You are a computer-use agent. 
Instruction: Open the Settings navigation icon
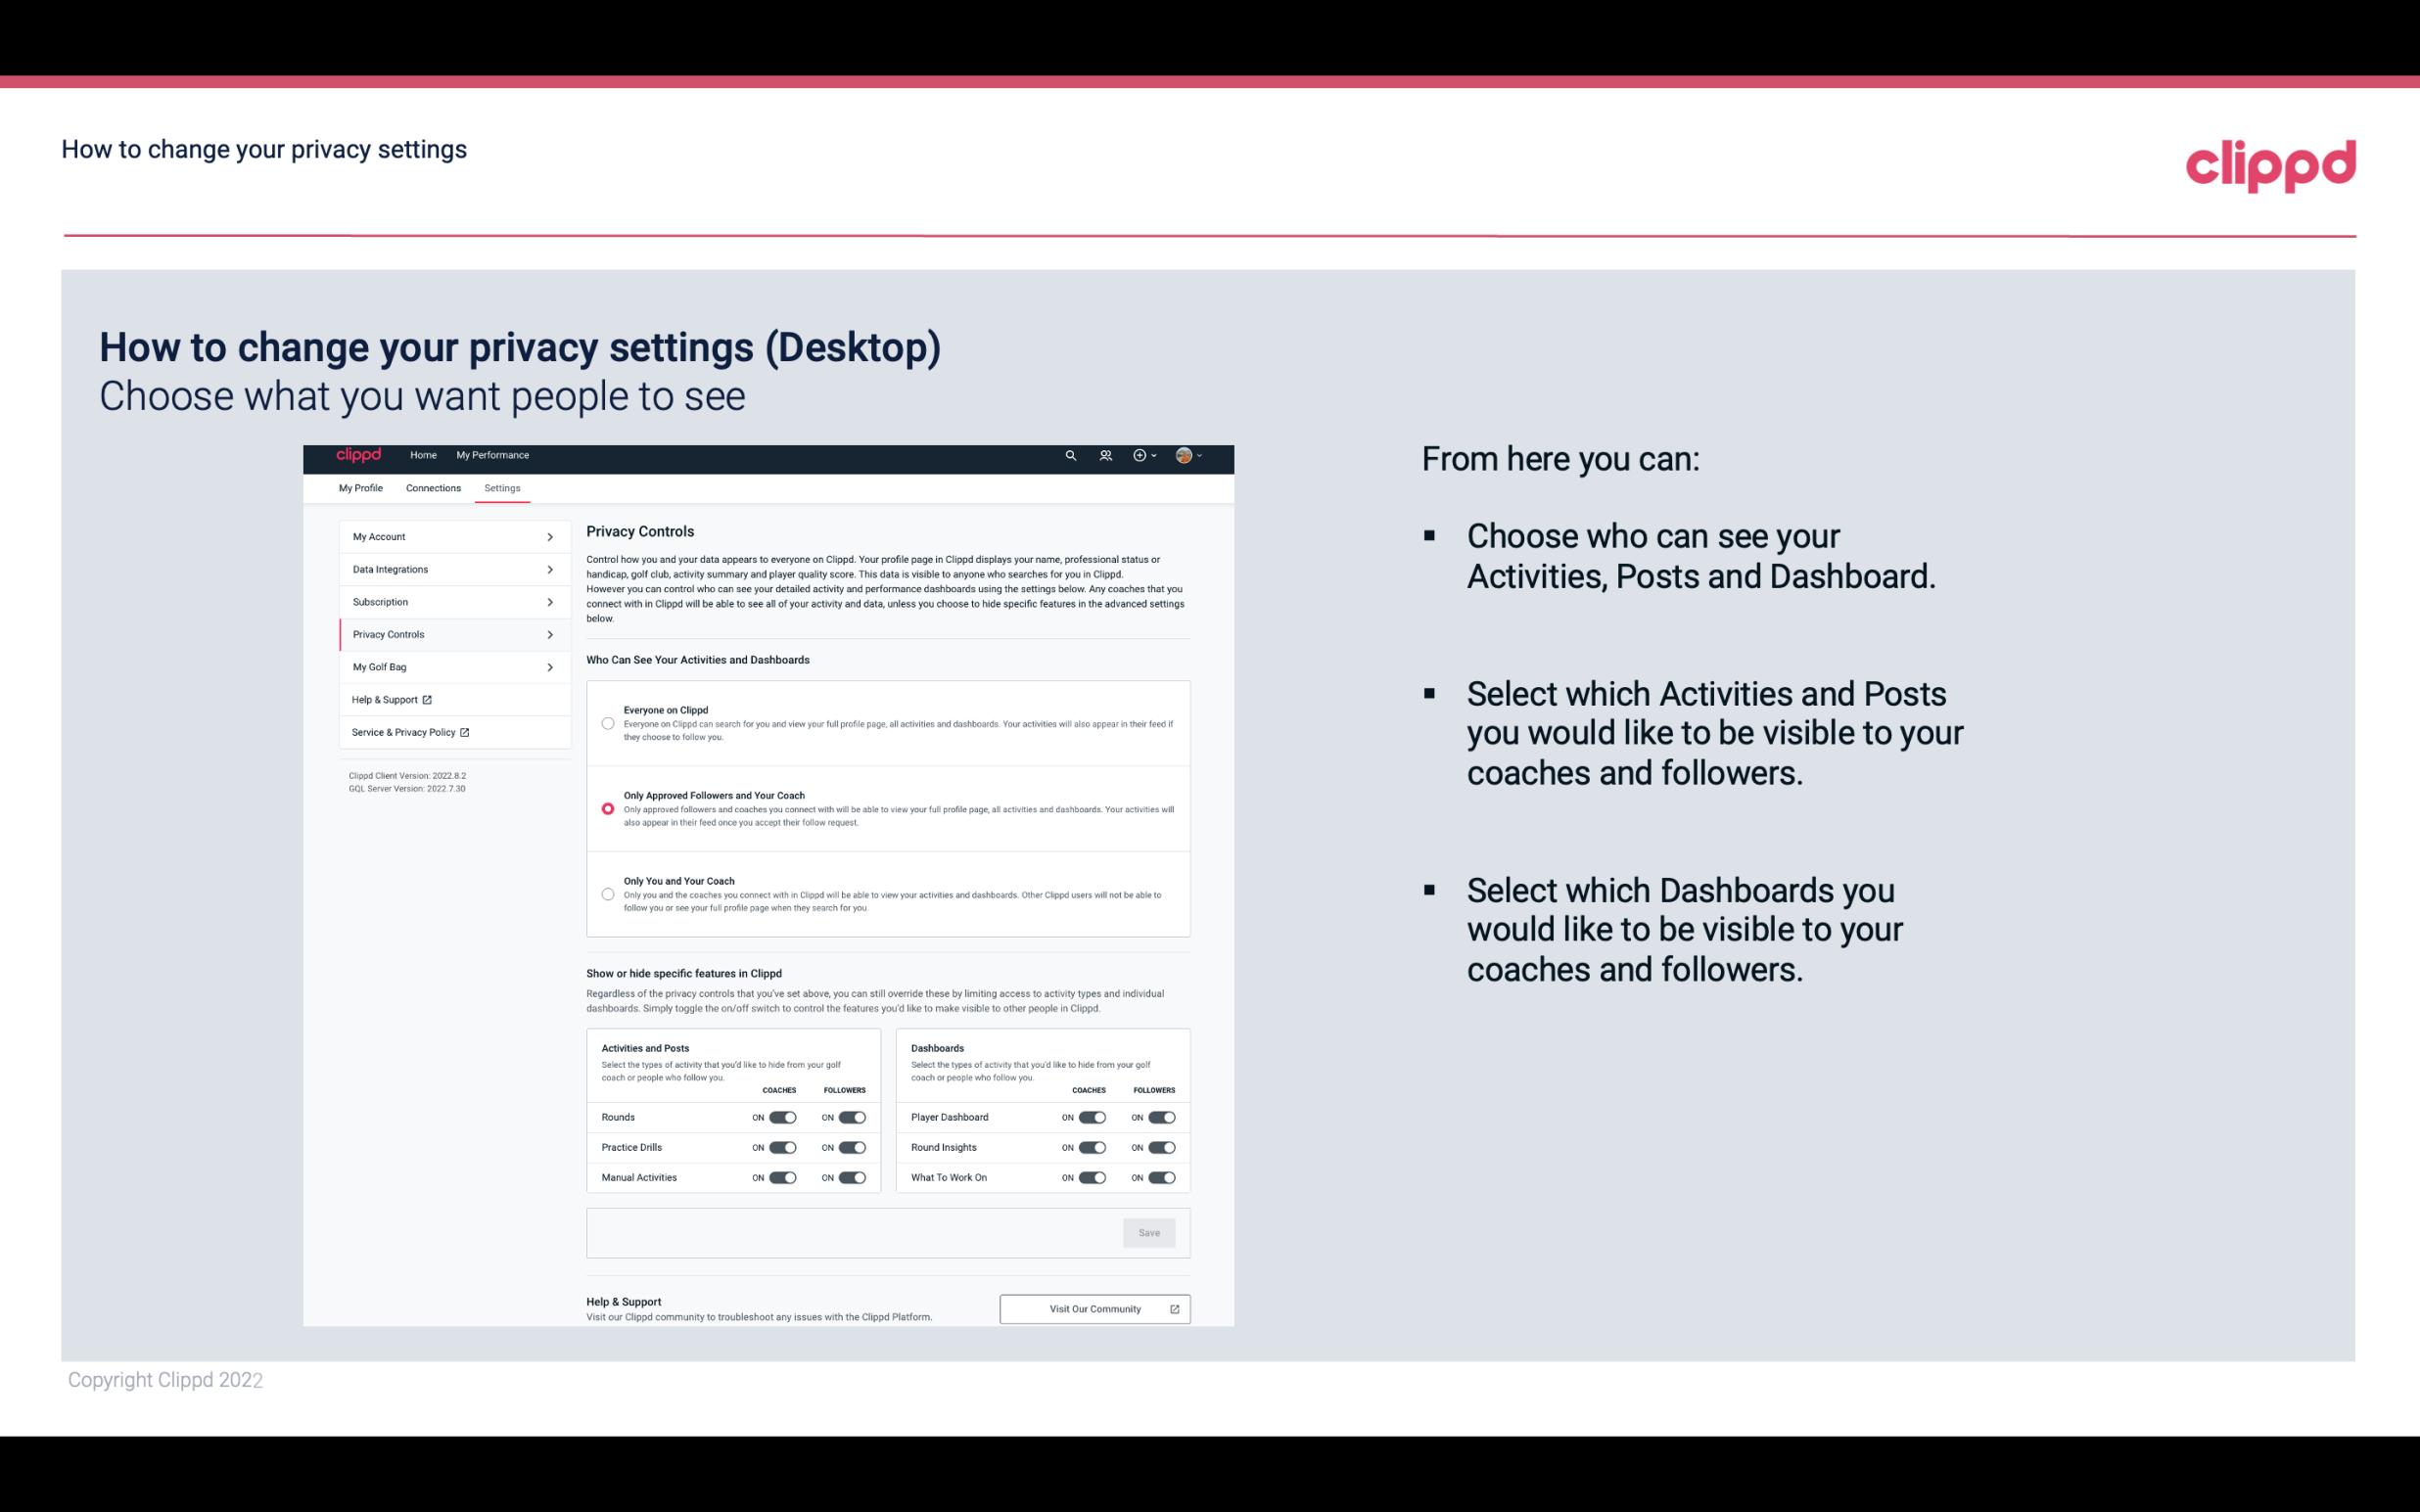click(502, 487)
